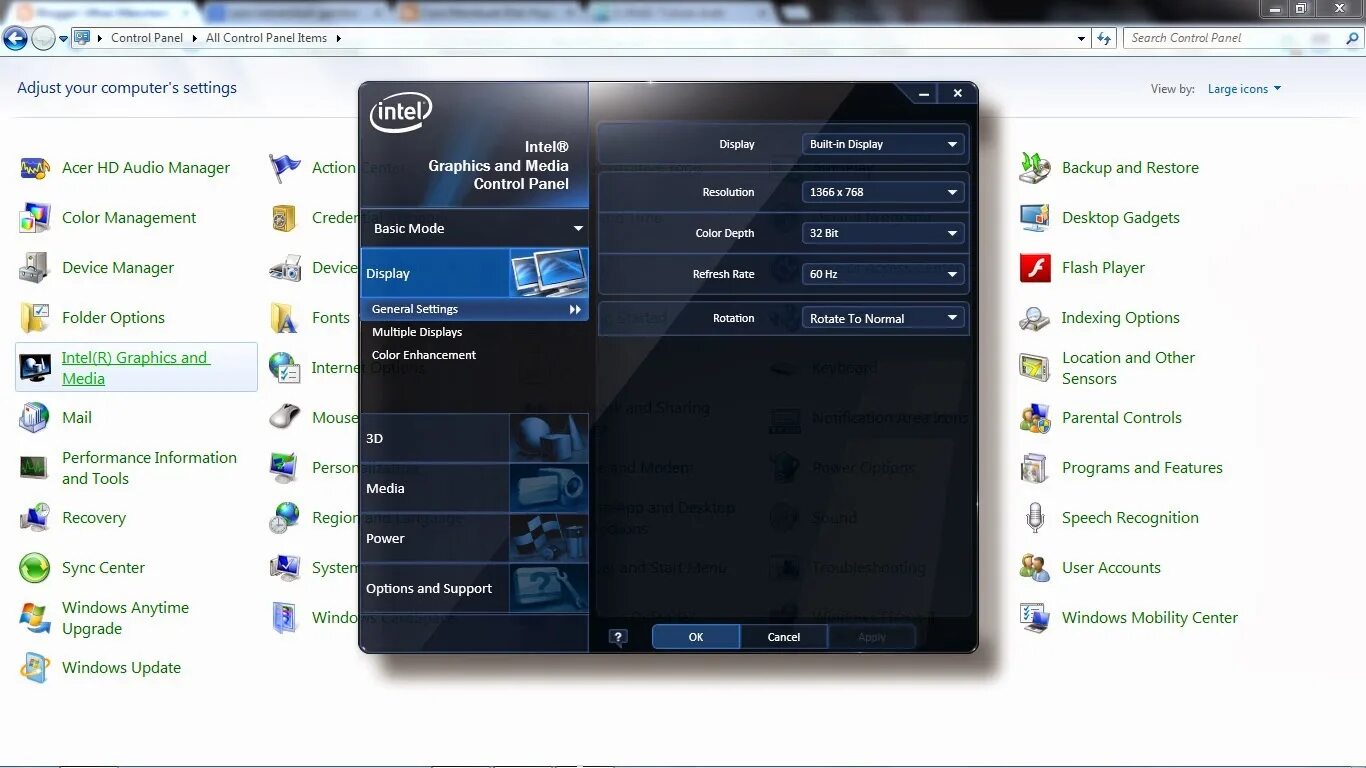Screen dimensions: 1366x768
Task: Open the Refresh Rate dropdown
Action: (x=883, y=274)
